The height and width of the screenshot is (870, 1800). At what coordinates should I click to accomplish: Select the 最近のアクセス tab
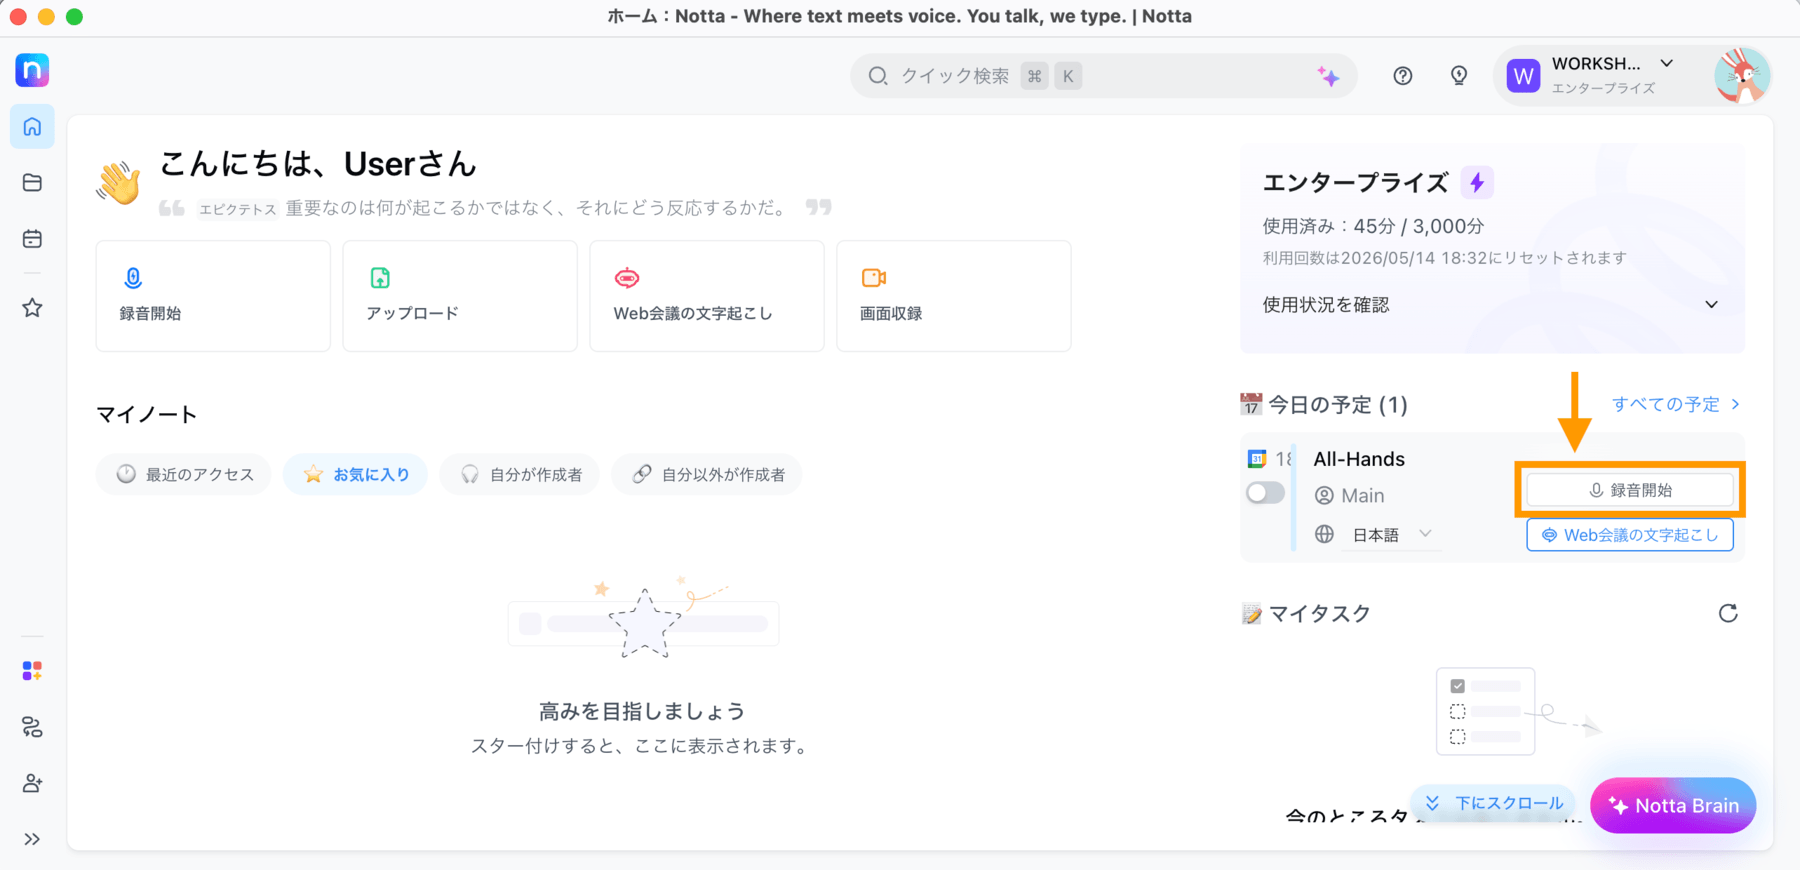184,474
